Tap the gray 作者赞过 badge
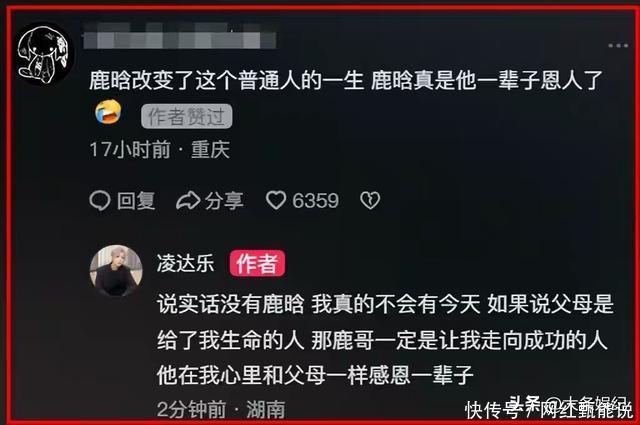 (x=187, y=116)
